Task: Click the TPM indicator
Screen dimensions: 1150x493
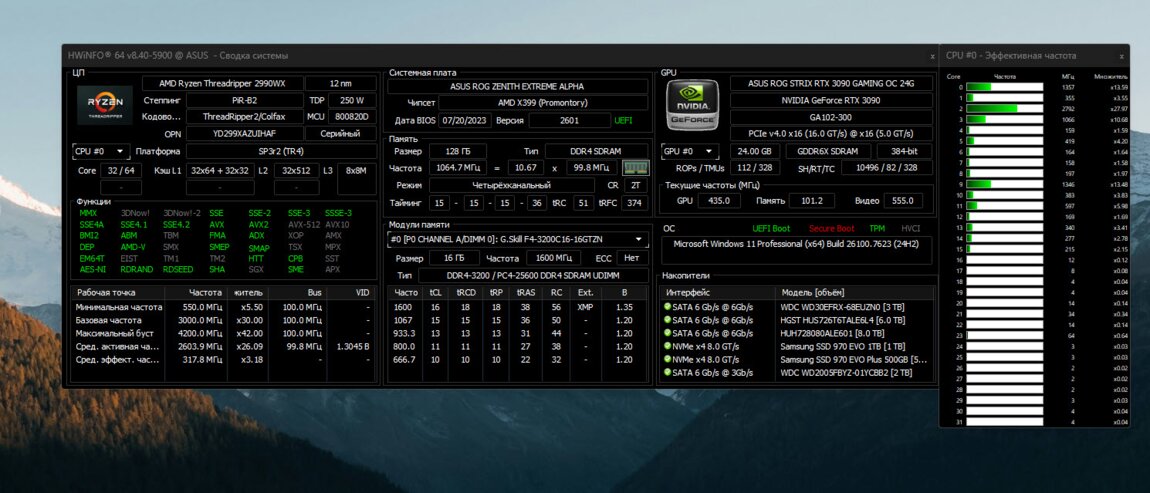Action: (x=876, y=229)
